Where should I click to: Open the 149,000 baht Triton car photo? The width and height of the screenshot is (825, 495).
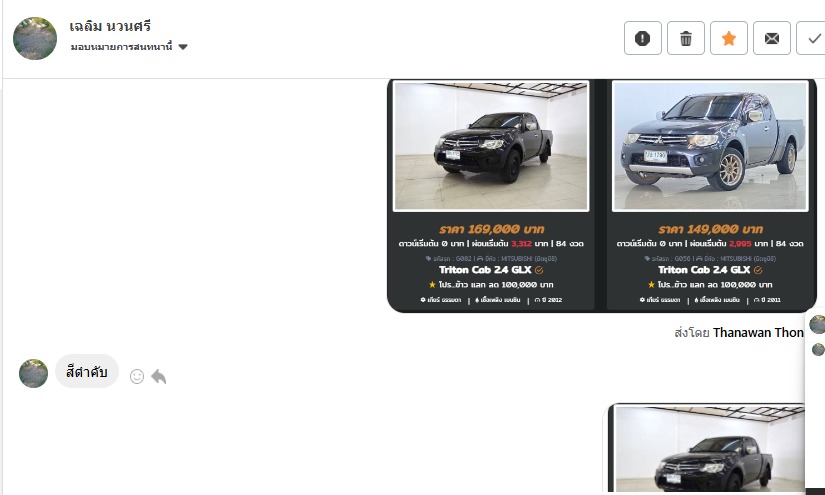click(710, 146)
